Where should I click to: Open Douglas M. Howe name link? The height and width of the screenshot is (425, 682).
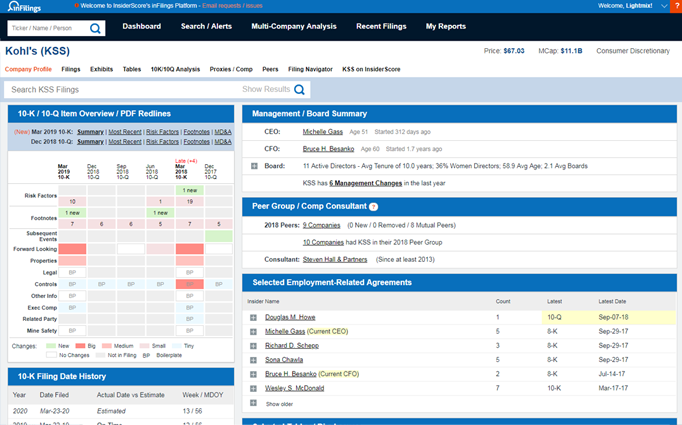coord(290,317)
